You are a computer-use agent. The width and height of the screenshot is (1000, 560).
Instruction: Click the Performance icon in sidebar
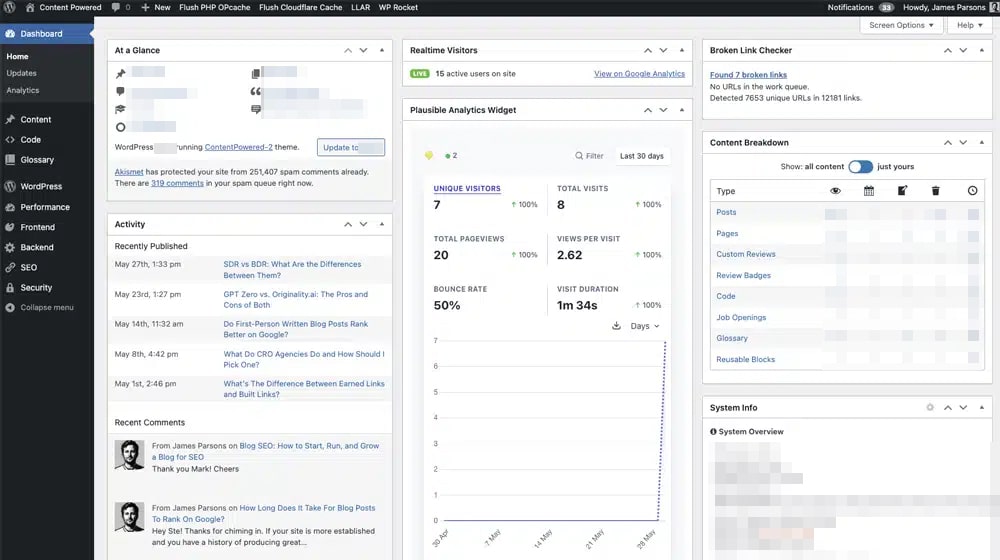tap(10, 207)
